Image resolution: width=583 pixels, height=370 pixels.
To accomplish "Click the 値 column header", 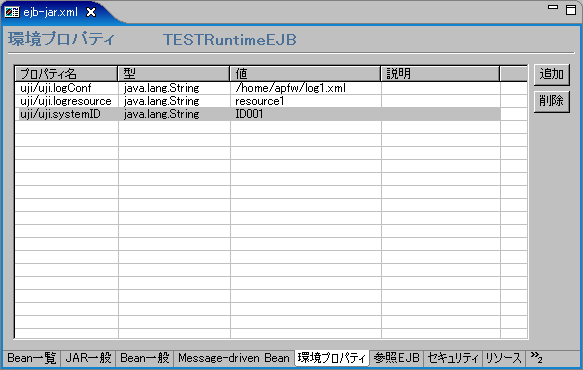I will 305,74.
